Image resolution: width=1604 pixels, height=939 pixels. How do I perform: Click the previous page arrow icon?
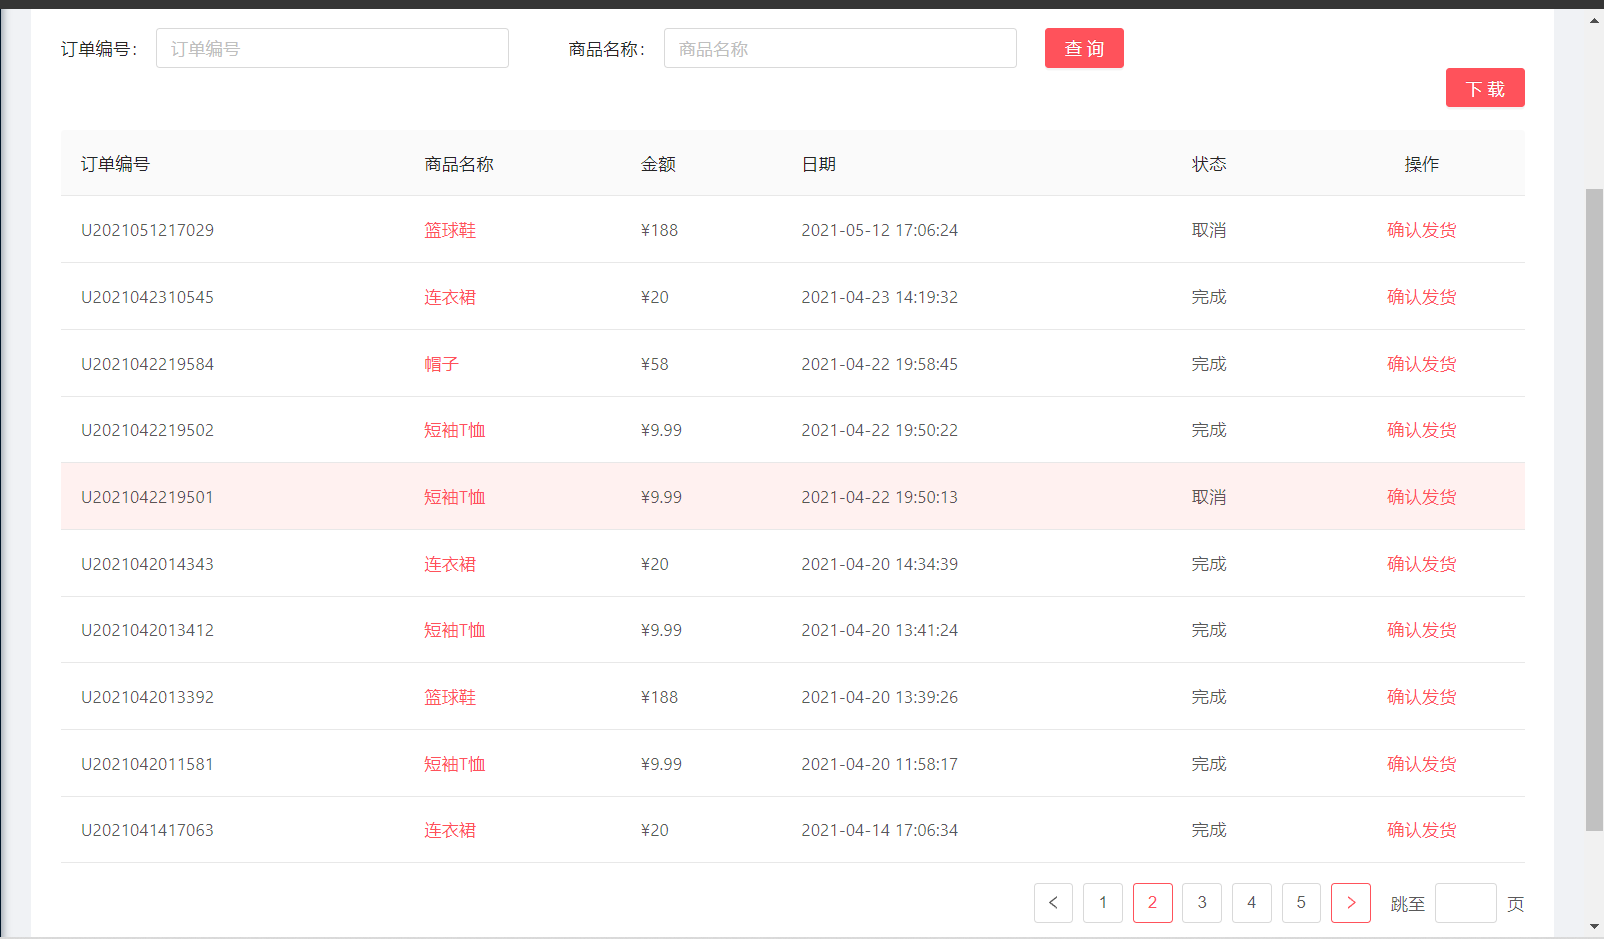(x=1053, y=903)
